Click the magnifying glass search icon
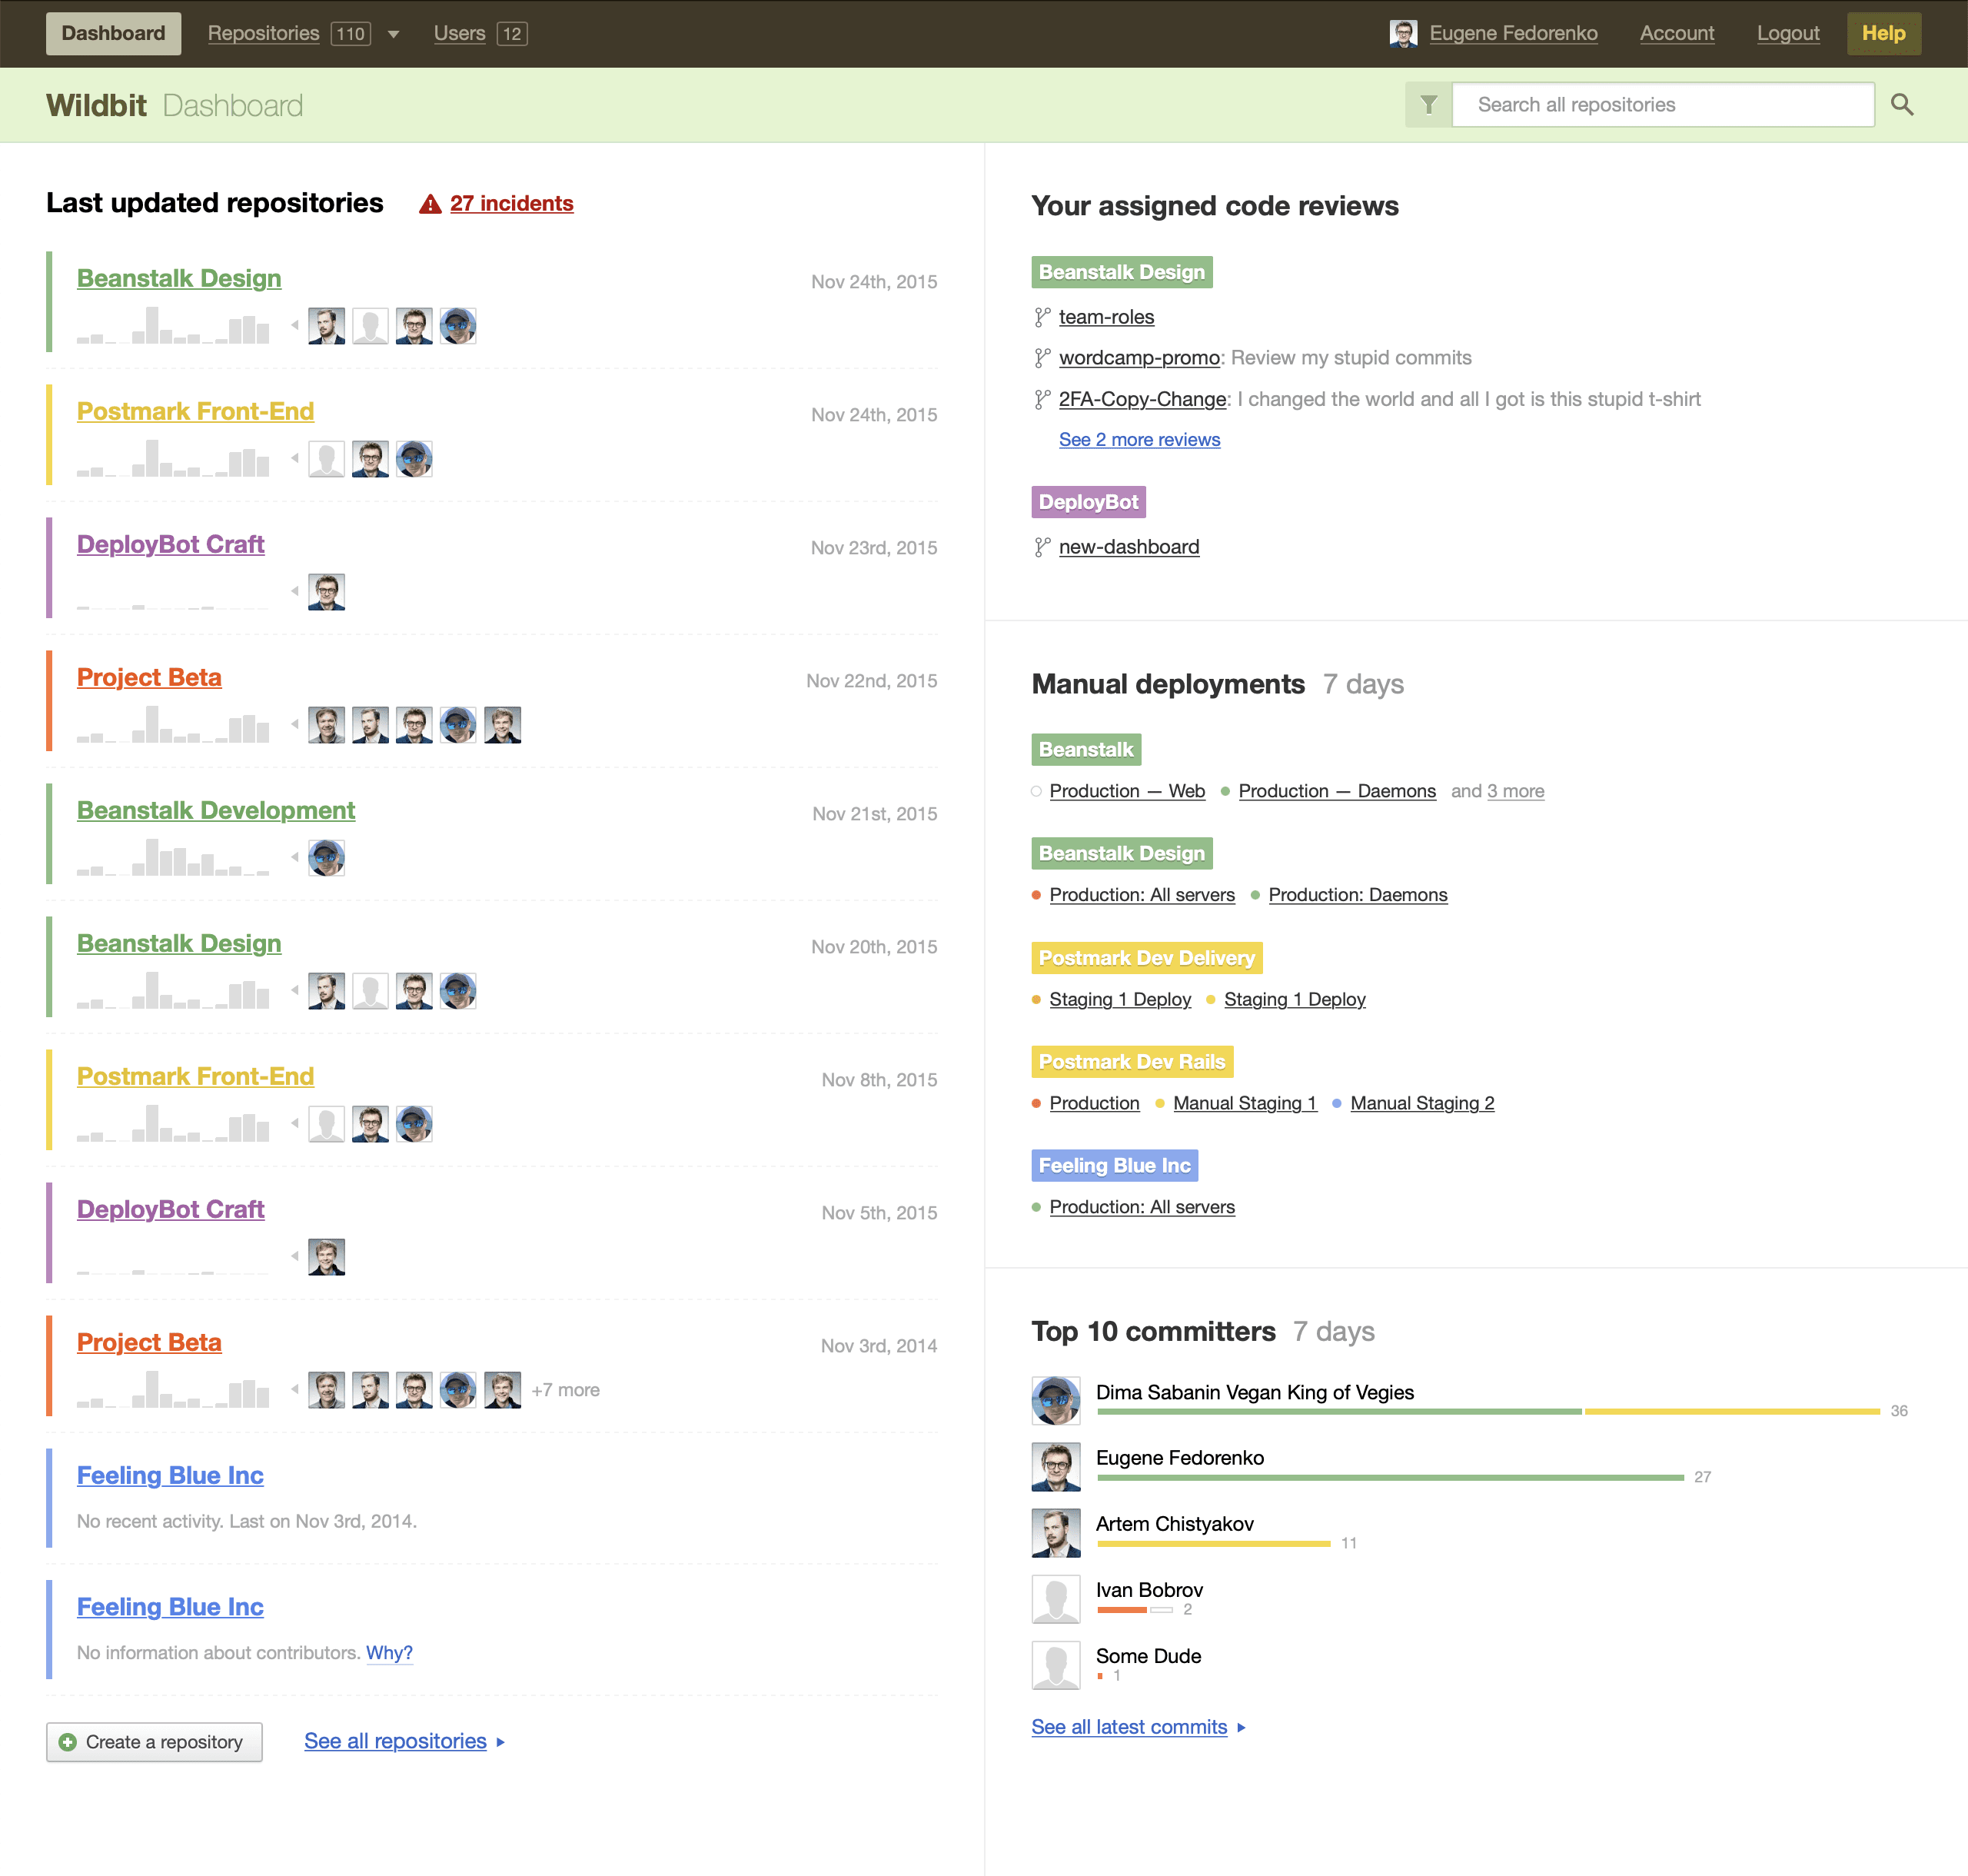The width and height of the screenshot is (1968, 1876). pyautogui.click(x=1902, y=105)
